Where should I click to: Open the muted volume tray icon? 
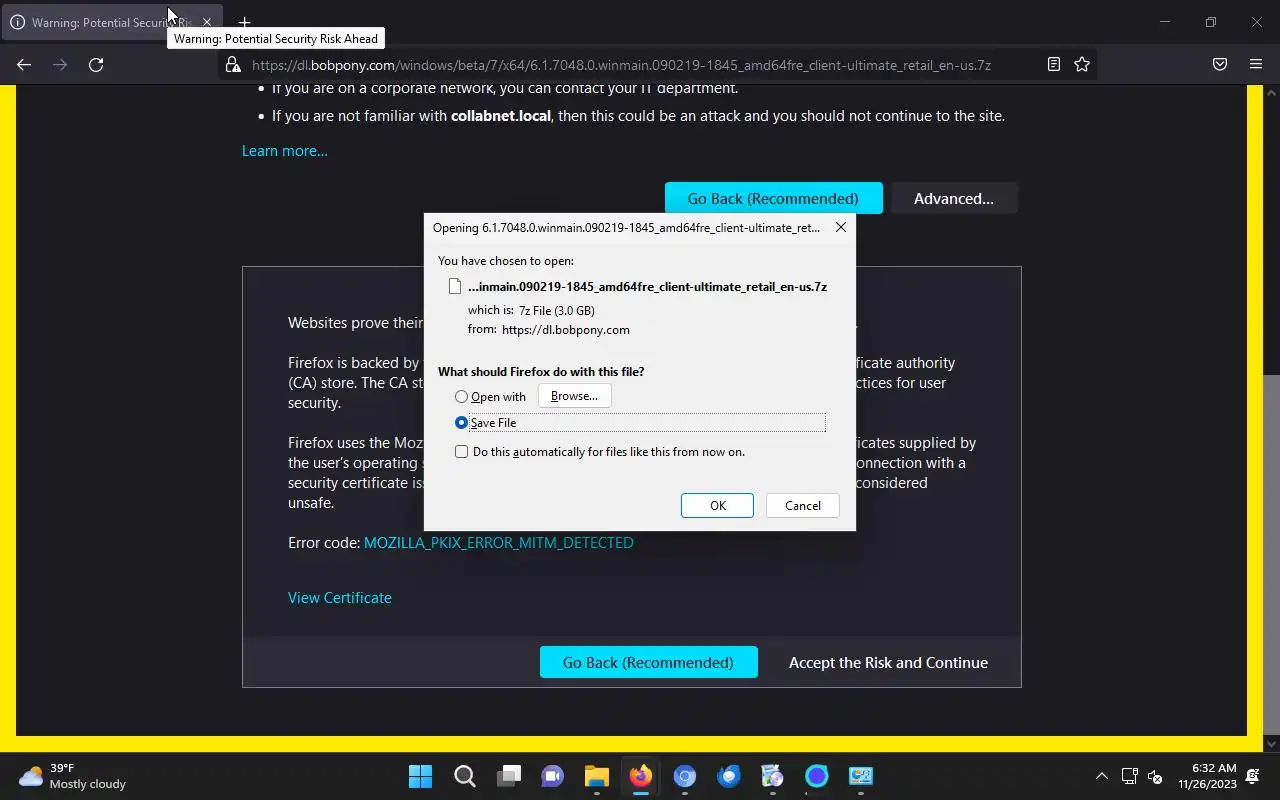(x=1155, y=776)
